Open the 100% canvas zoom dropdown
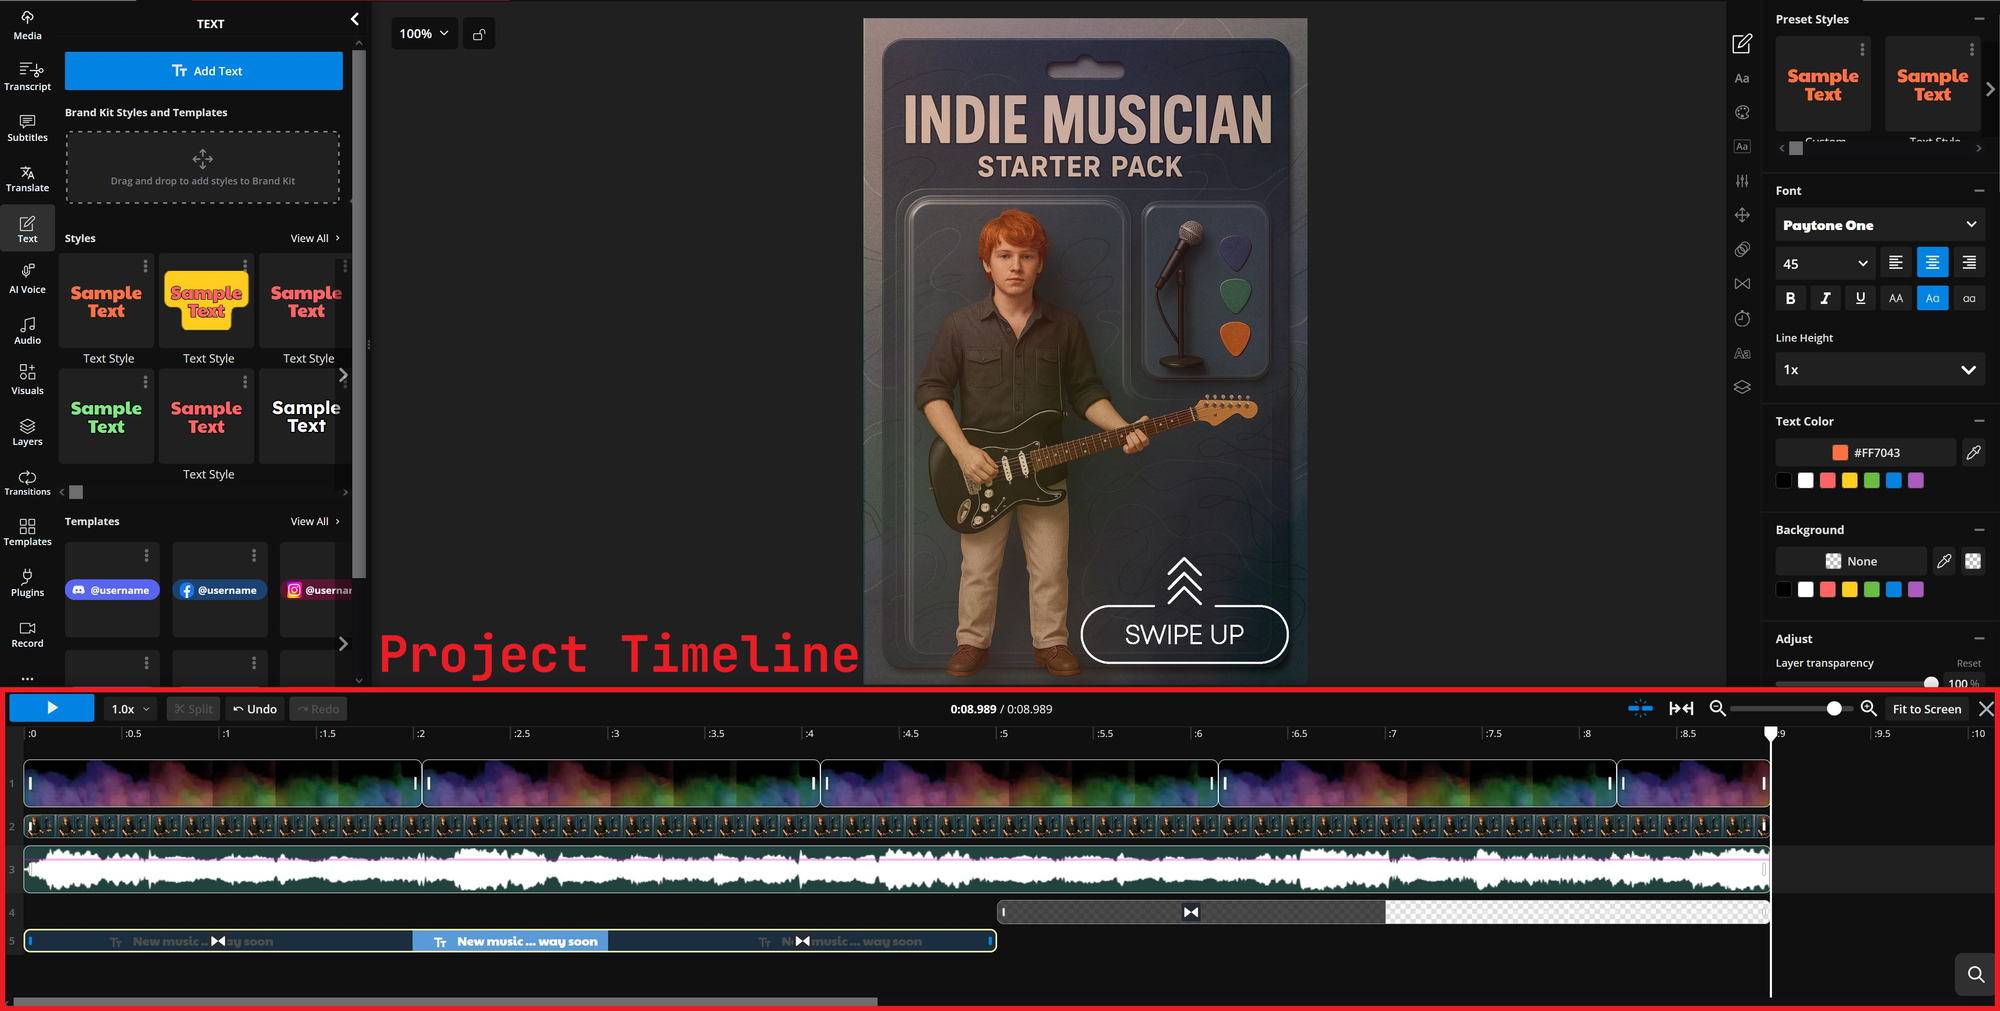 click(424, 34)
